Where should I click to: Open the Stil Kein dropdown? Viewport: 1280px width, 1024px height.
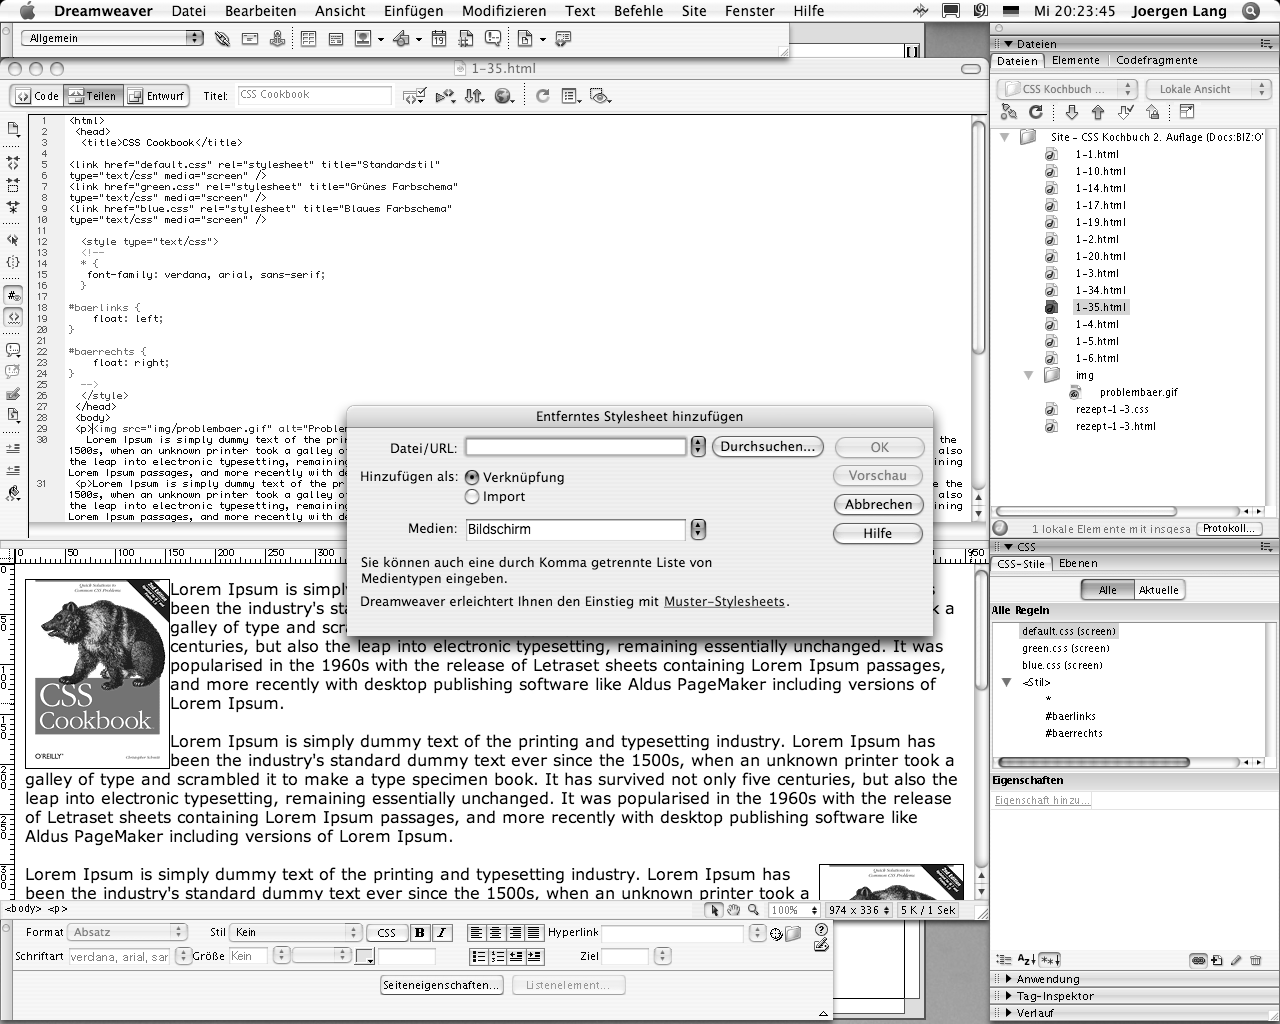pyautogui.click(x=295, y=932)
